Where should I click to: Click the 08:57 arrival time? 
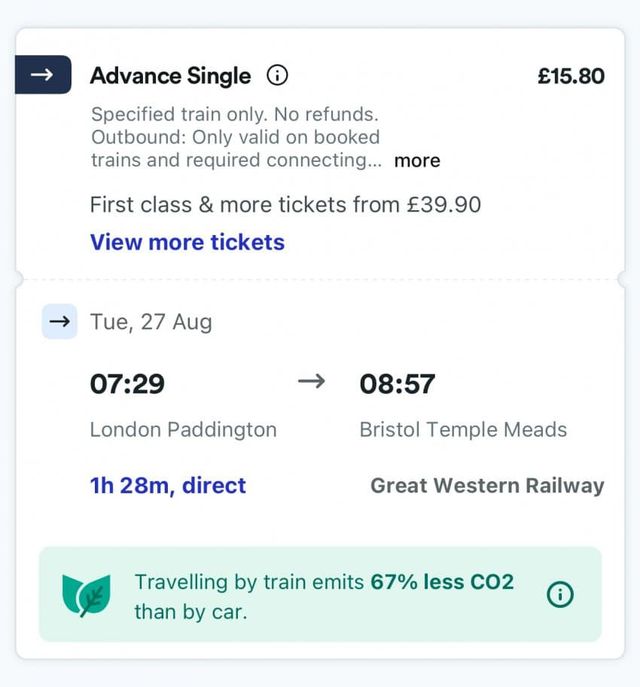[x=397, y=383]
